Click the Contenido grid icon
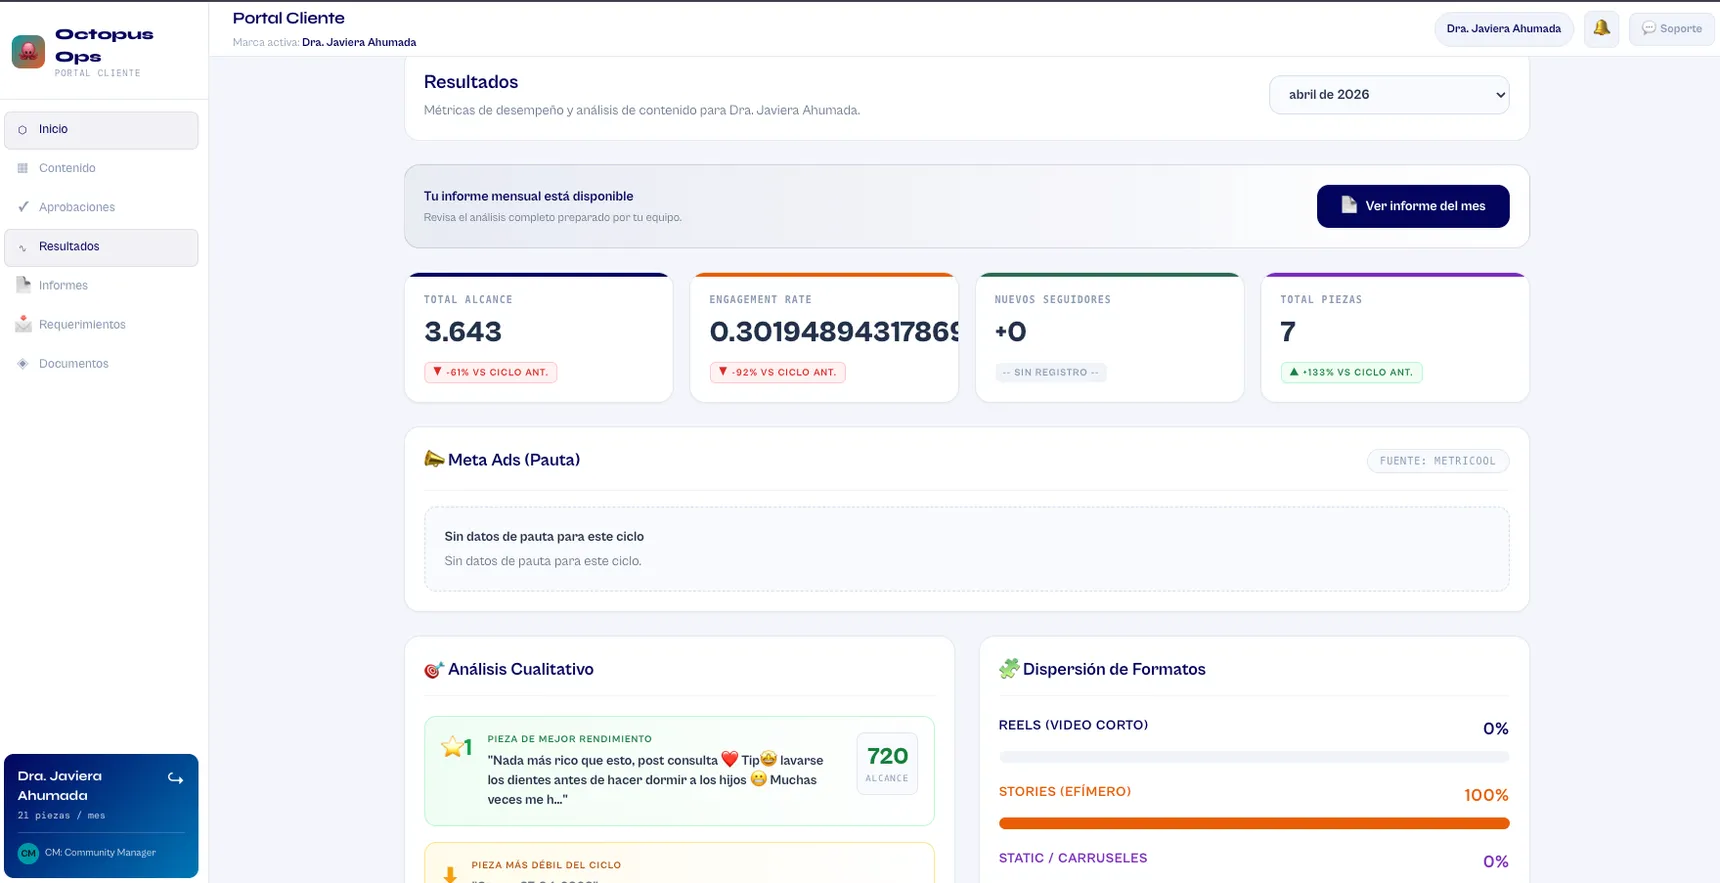Image resolution: width=1720 pixels, height=883 pixels. [x=23, y=168]
